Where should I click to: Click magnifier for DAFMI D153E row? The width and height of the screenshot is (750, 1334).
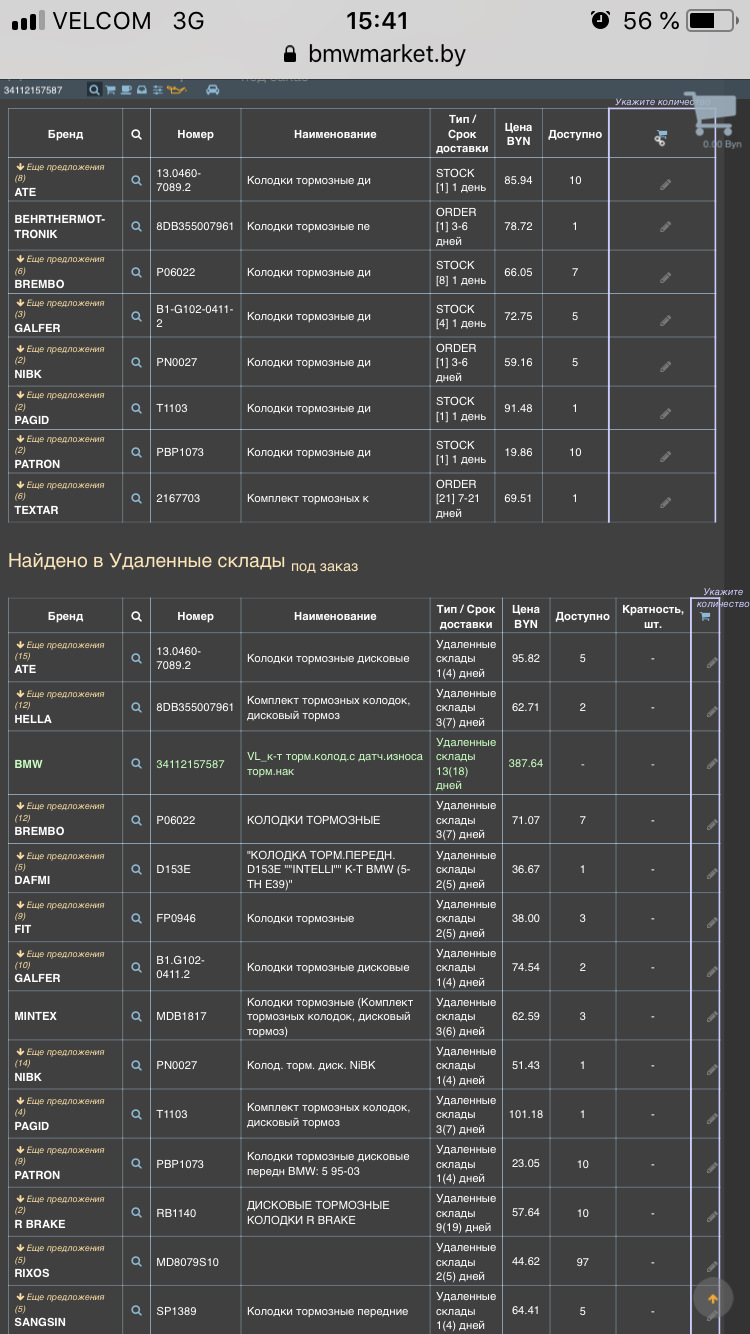point(137,870)
